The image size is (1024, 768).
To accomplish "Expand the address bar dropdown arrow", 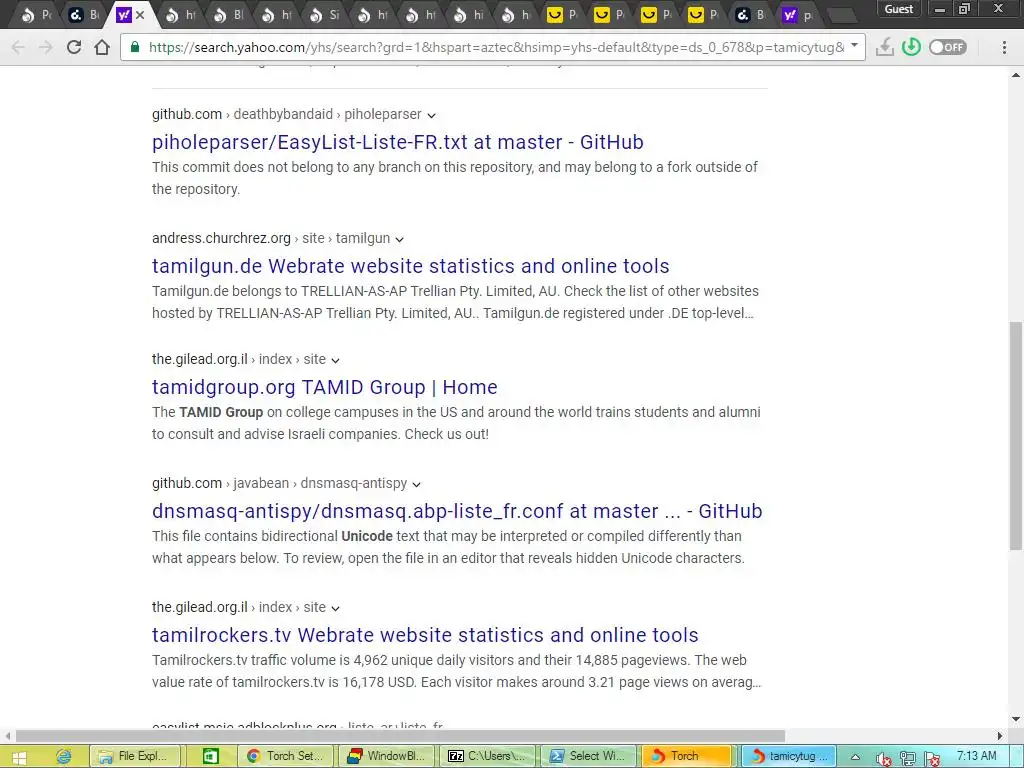I will tap(854, 46).
